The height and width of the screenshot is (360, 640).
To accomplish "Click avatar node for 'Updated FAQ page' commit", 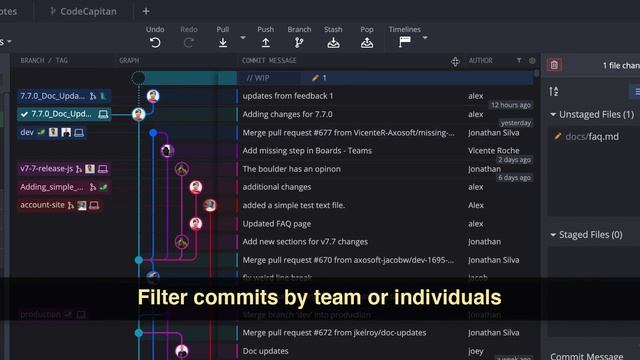I will 196,223.
